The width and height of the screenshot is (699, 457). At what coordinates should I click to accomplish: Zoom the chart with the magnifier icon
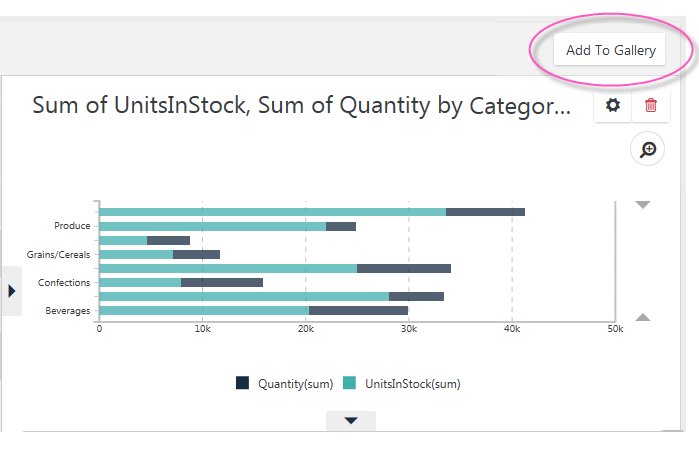647,149
